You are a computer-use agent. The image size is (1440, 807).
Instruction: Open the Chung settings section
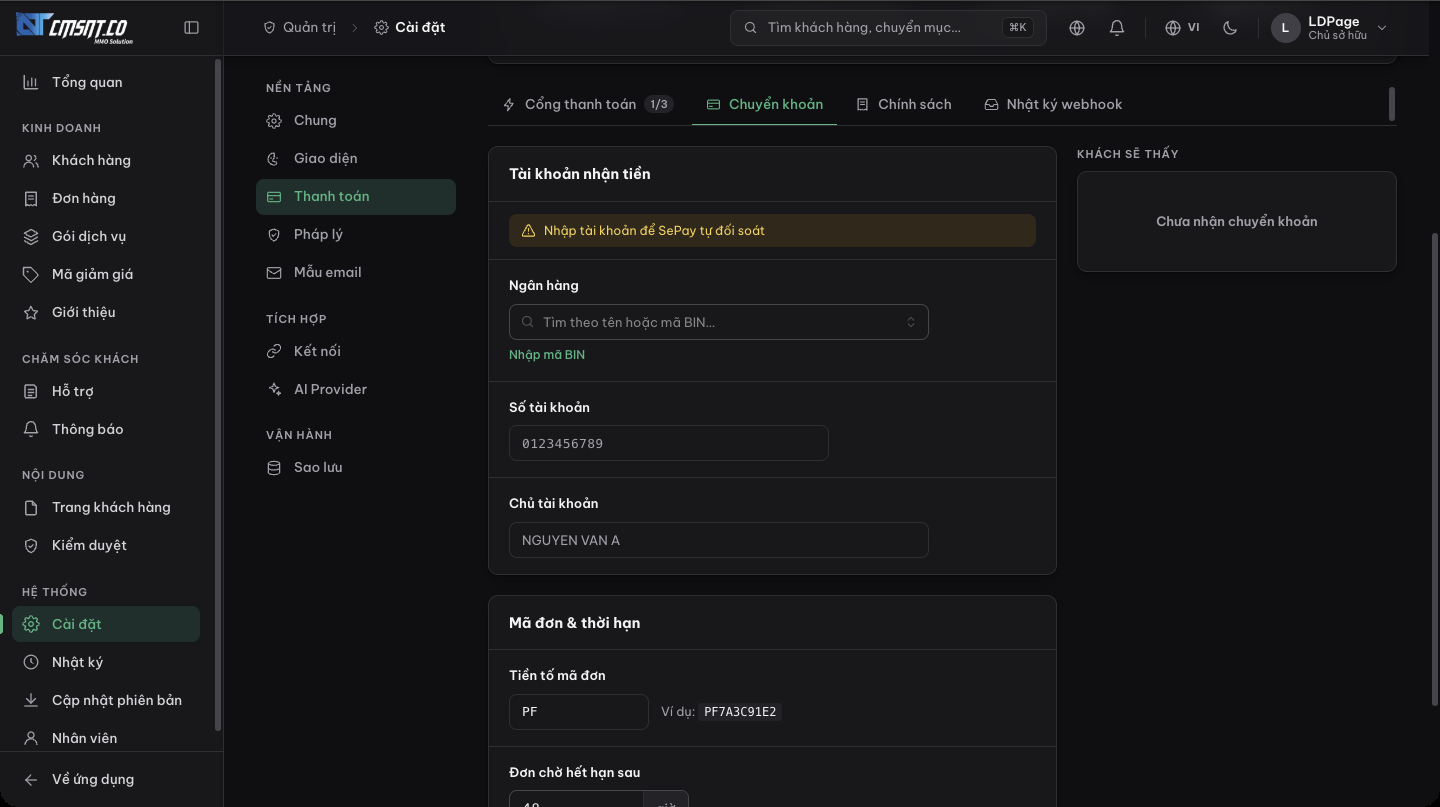[x=356, y=120]
